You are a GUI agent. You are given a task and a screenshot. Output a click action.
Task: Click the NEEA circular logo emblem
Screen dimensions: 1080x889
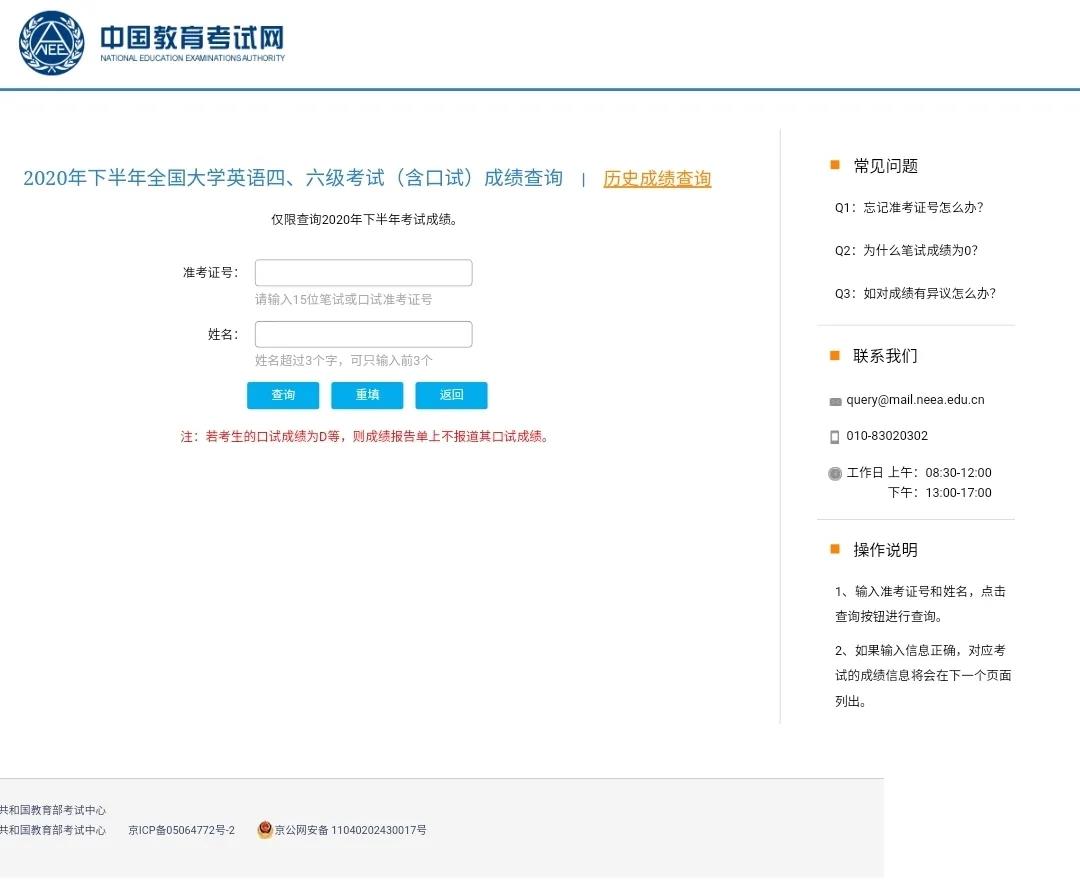click(52, 43)
